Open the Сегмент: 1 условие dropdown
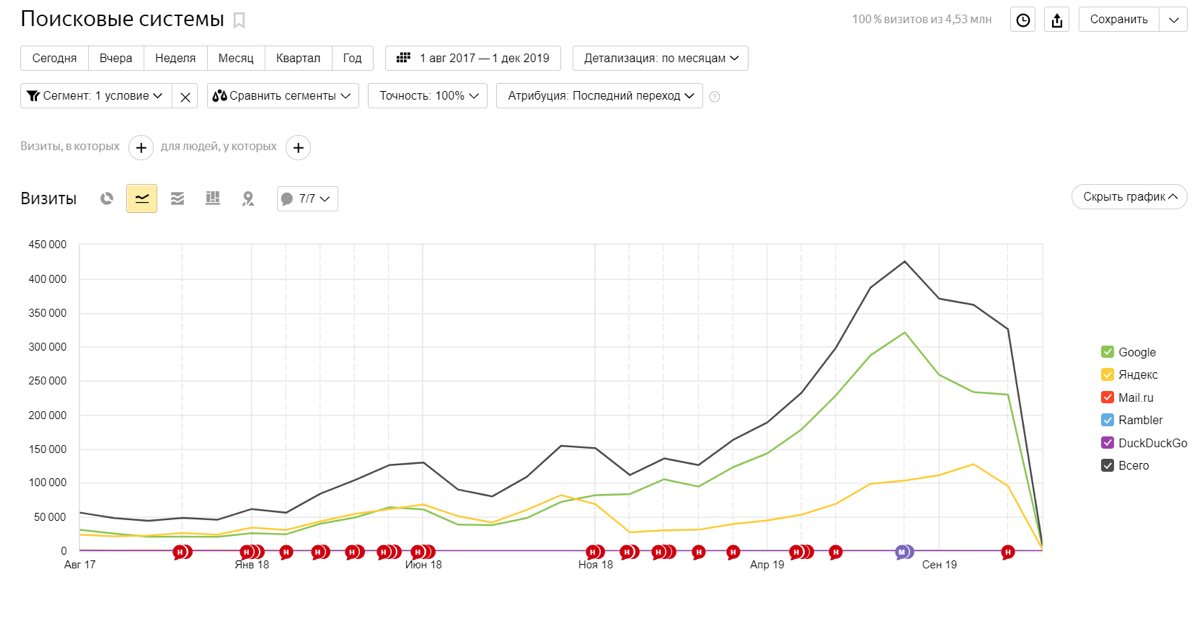 pyautogui.click(x=96, y=96)
